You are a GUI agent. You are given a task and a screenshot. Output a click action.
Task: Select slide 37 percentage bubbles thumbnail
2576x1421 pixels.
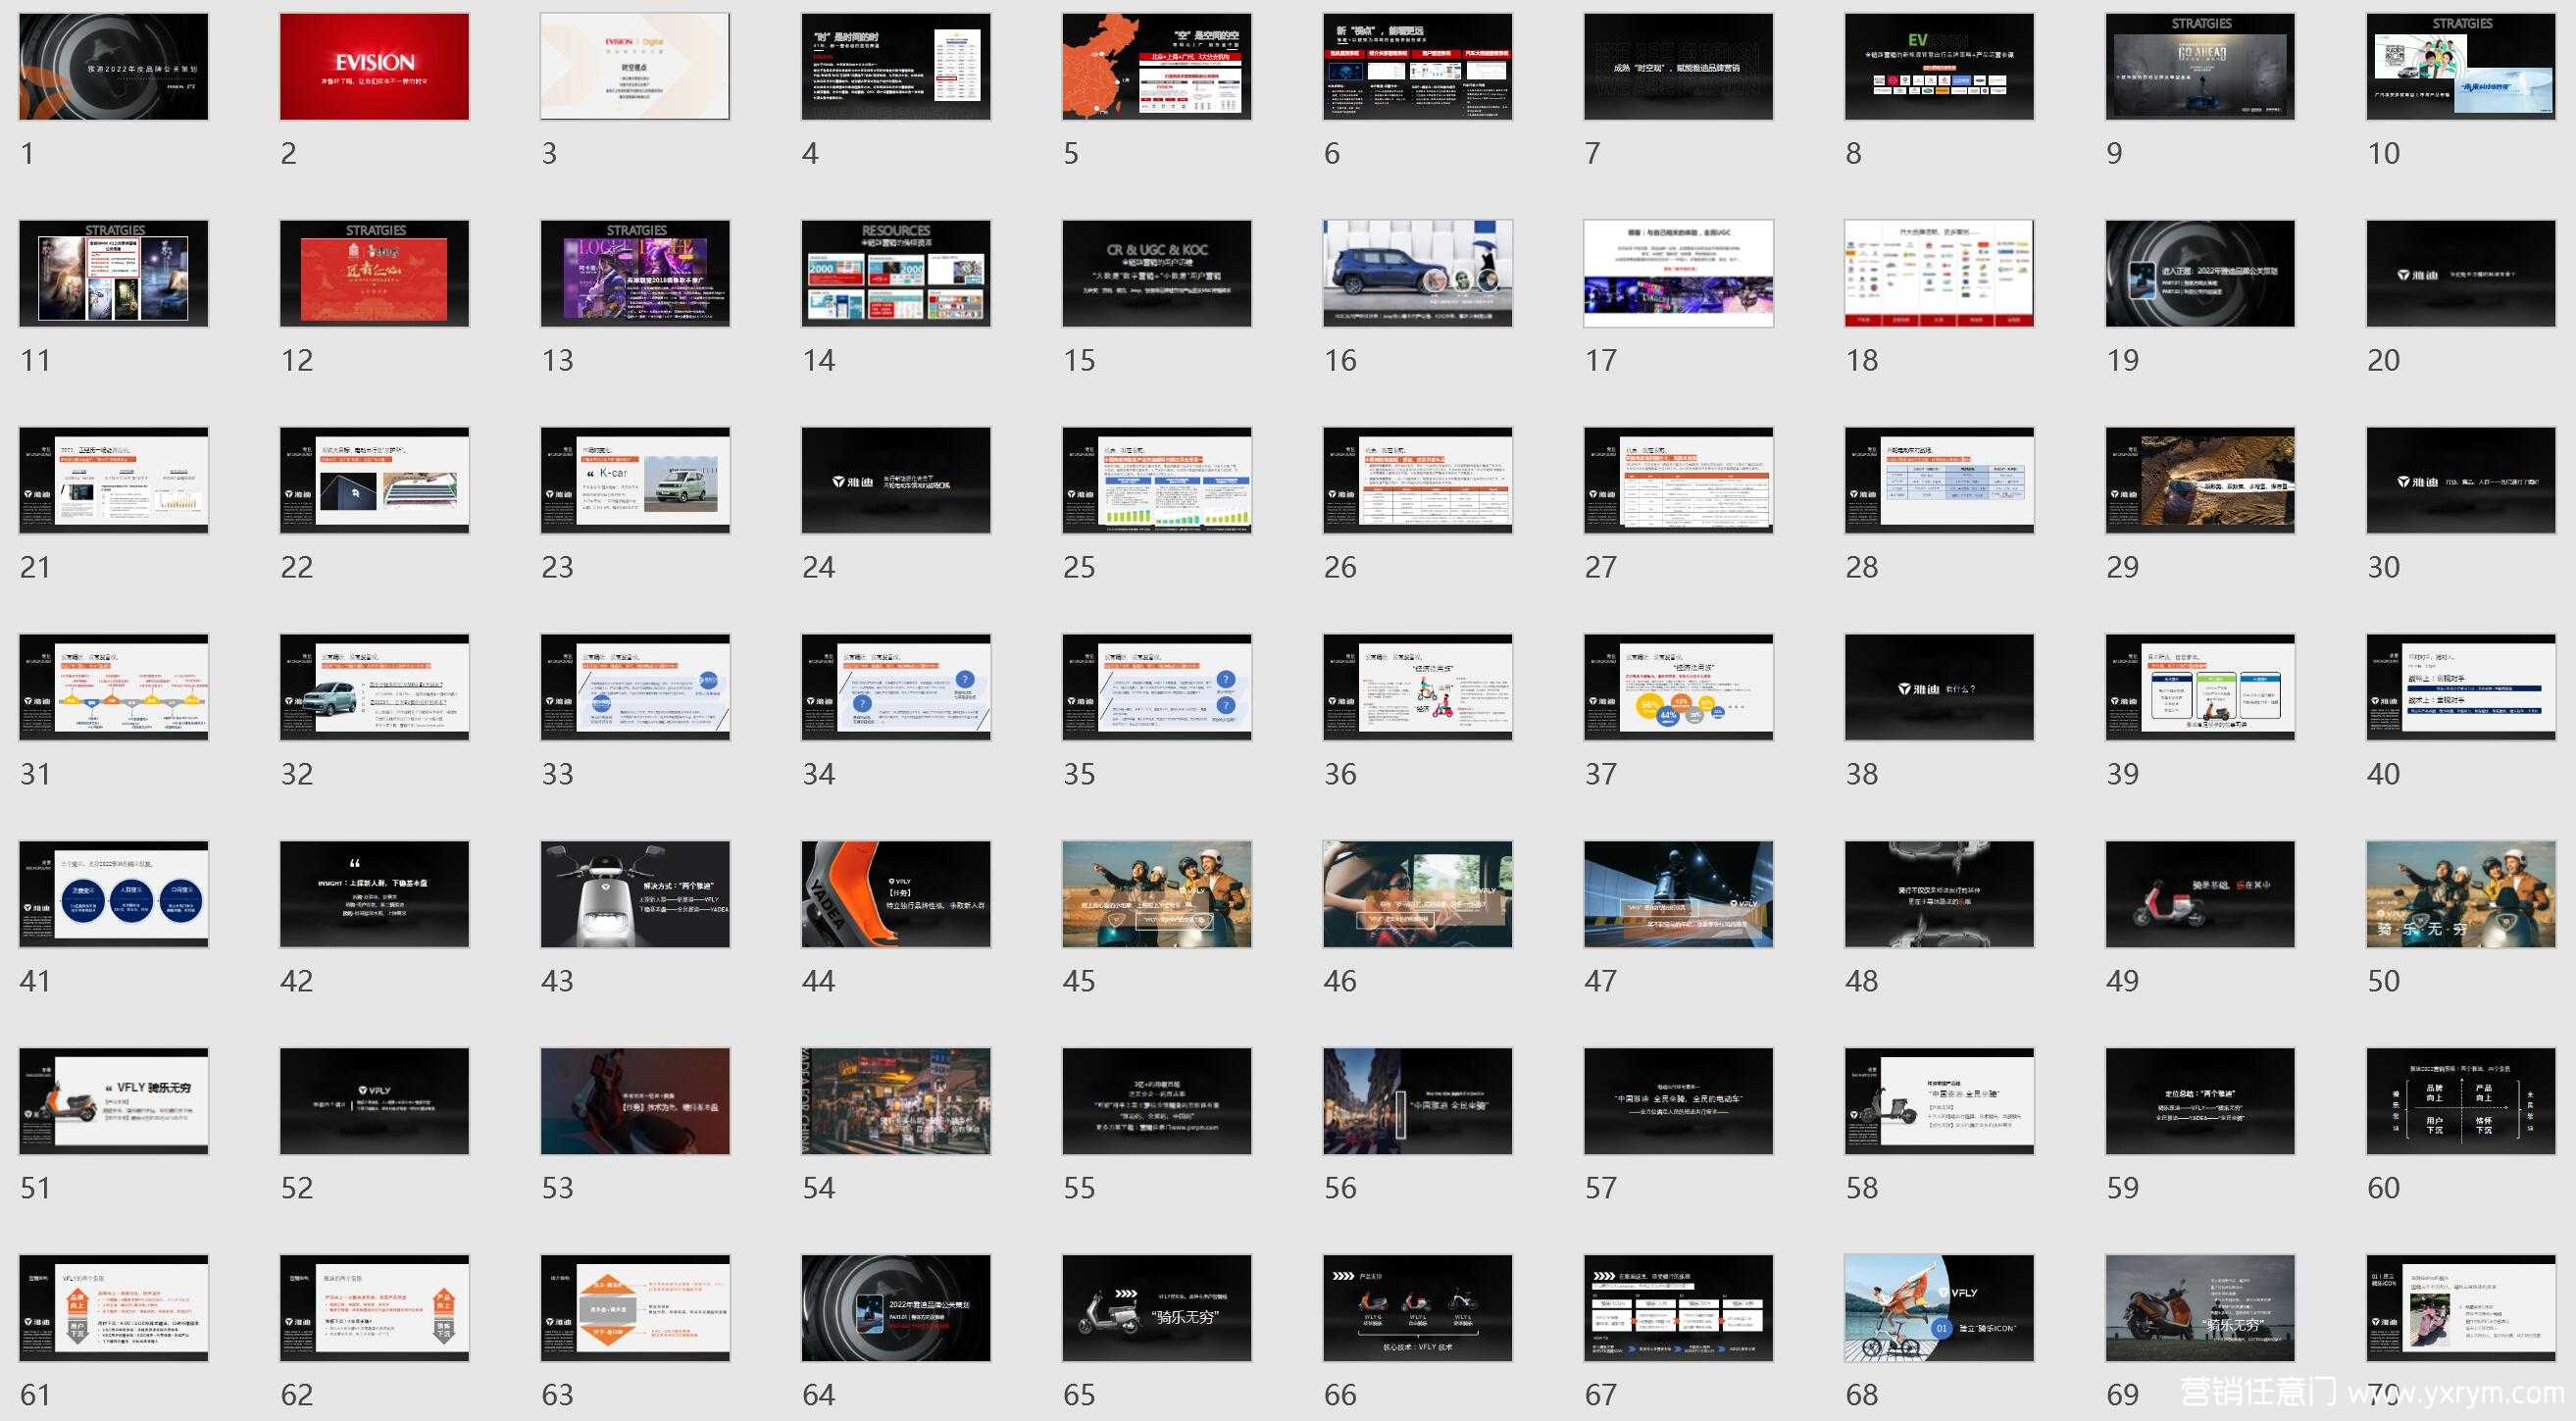[1679, 688]
